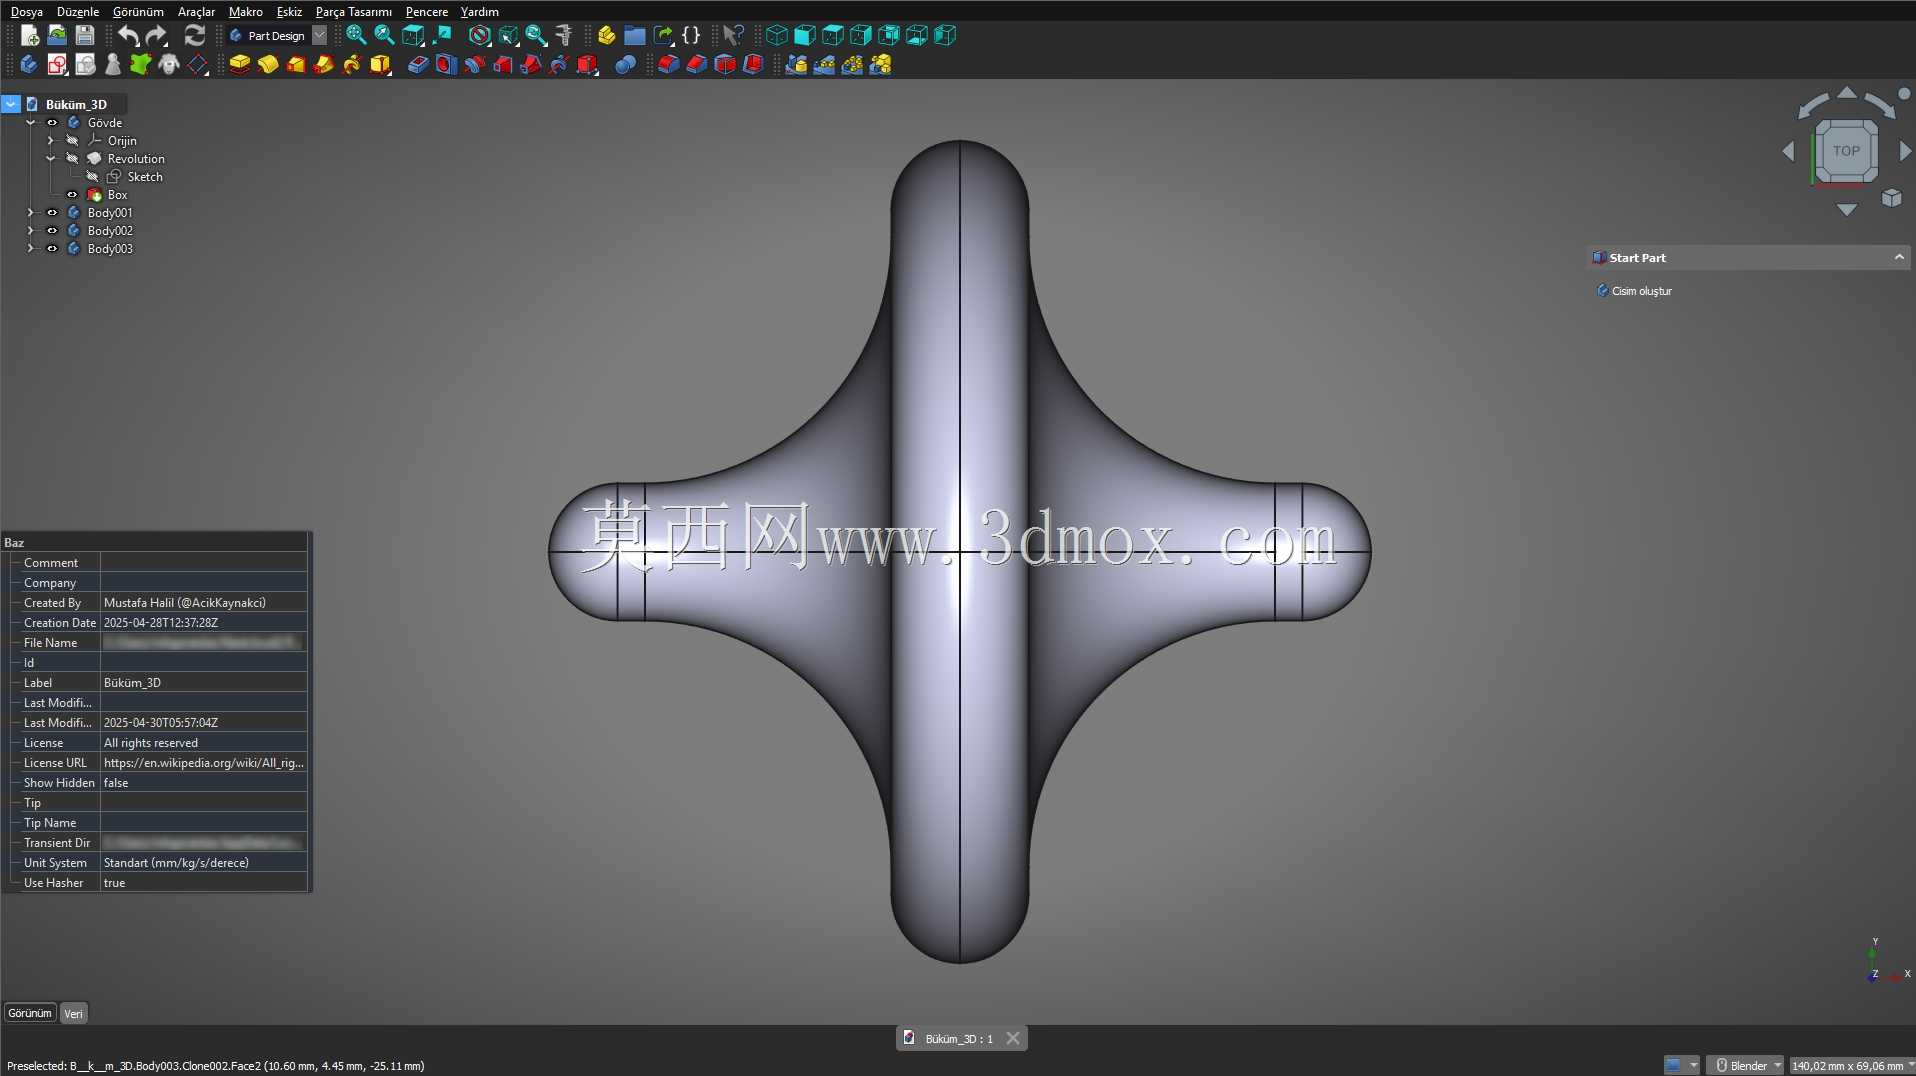Open the Dosya menu

[27, 12]
